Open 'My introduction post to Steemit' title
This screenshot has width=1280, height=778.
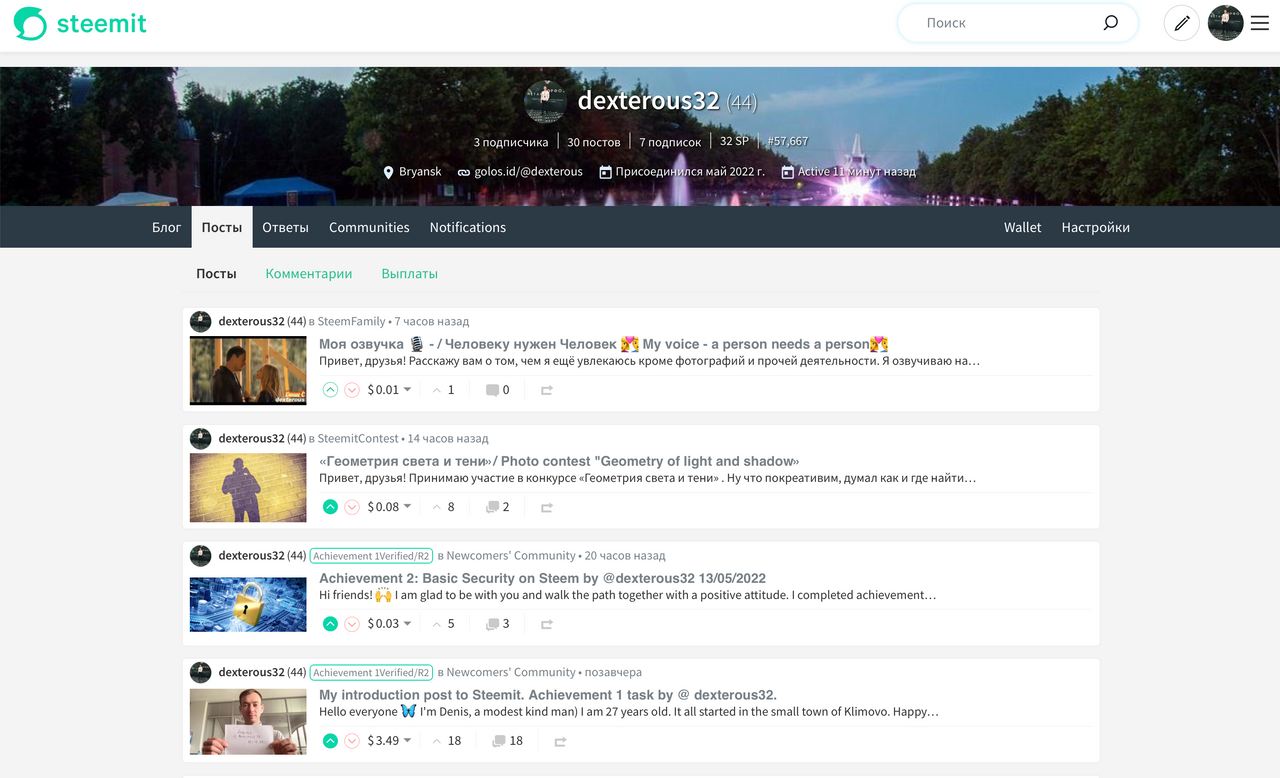tap(548, 695)
